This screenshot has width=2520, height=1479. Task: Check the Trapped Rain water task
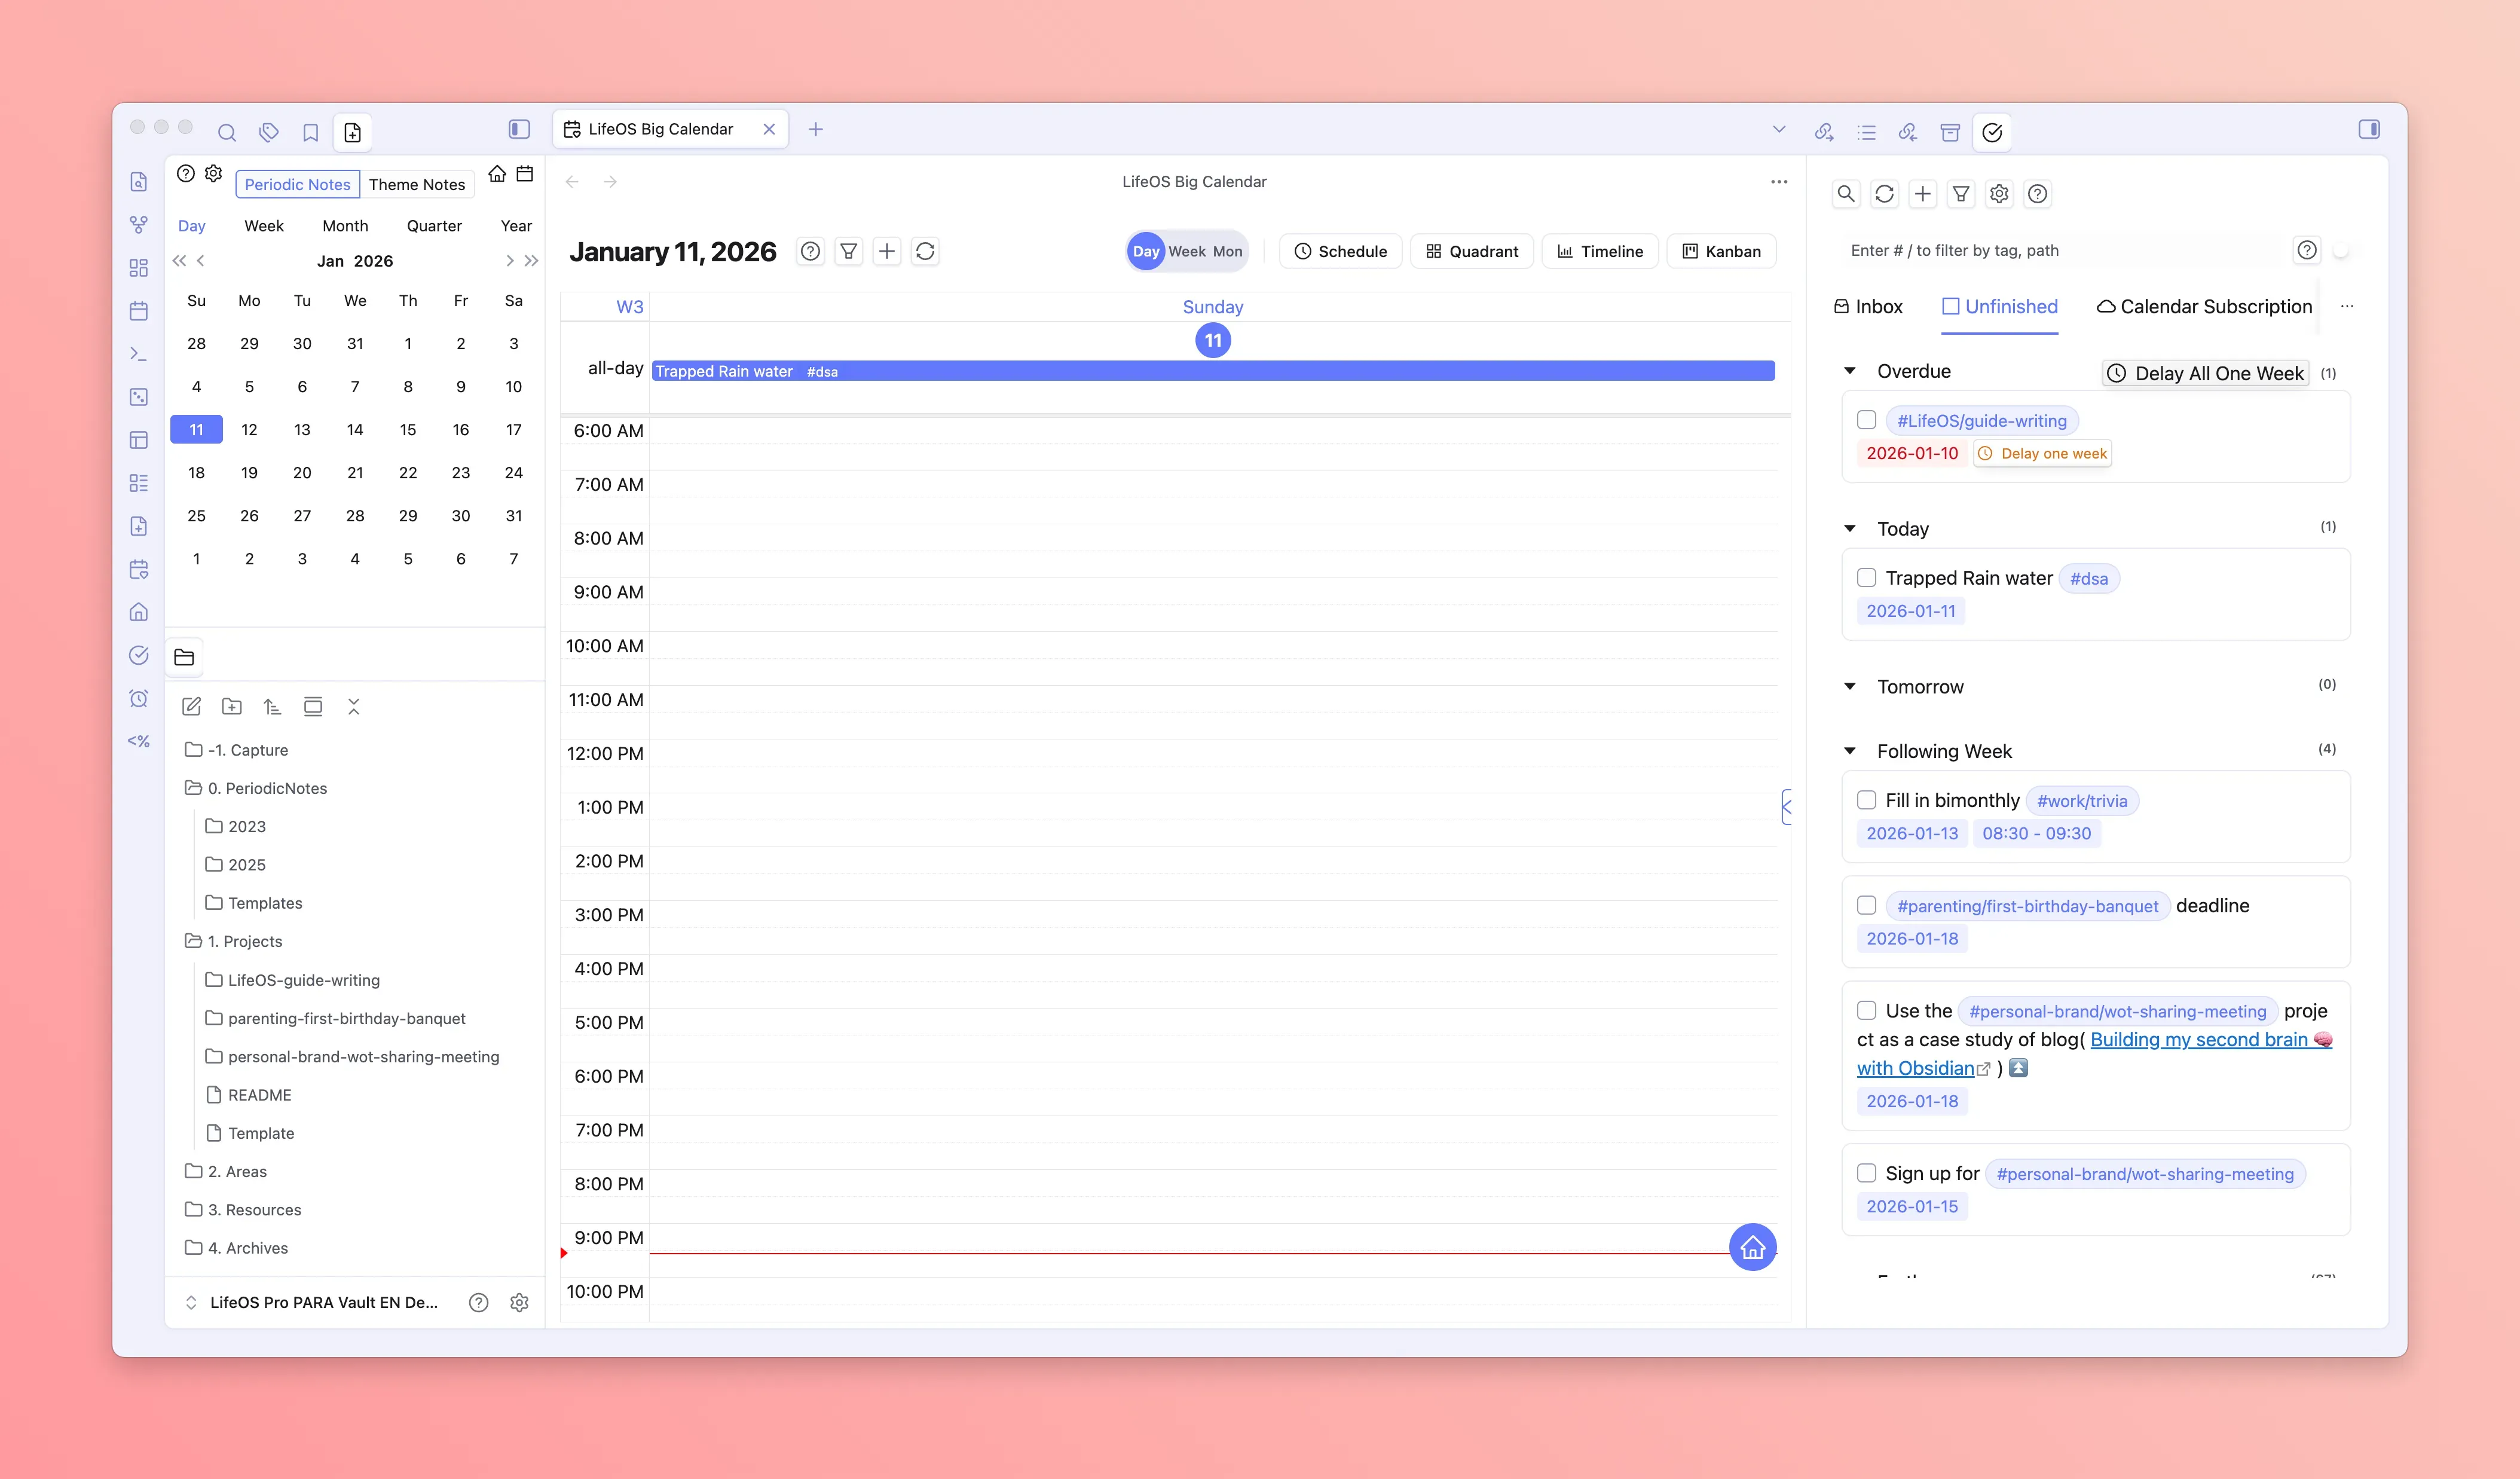1866,578
